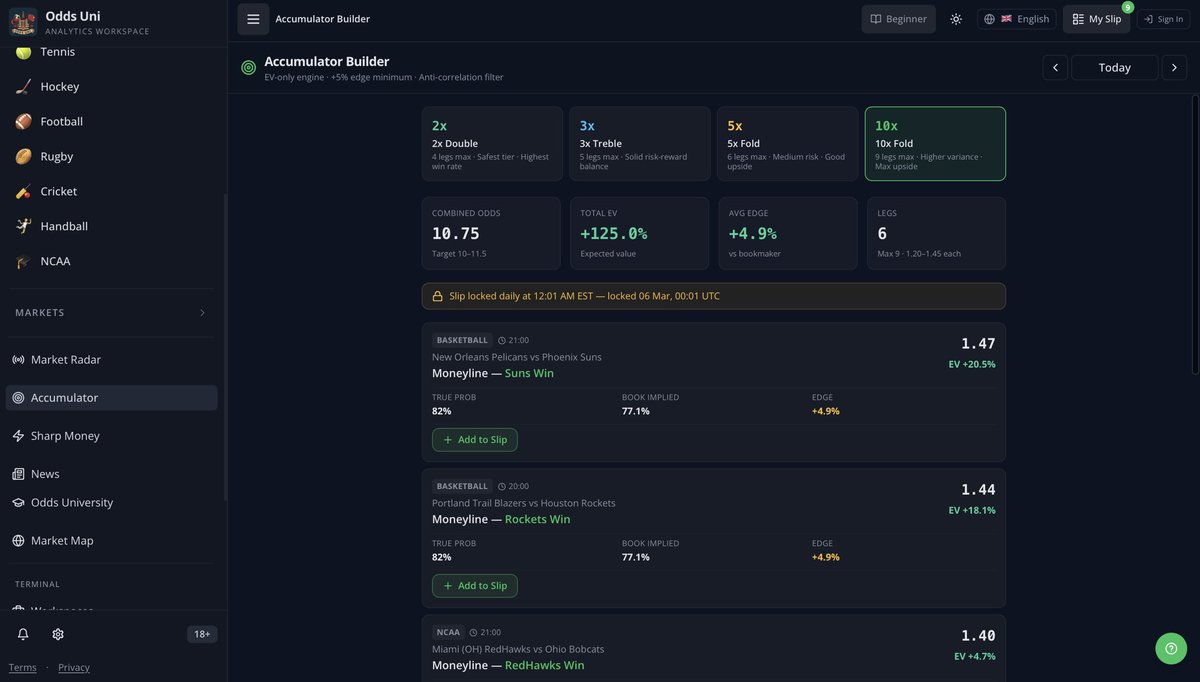Add Rockets Win to slip
Image resolution: width=1200 pixels, height=682 pixels.
[x=475, y=586]
